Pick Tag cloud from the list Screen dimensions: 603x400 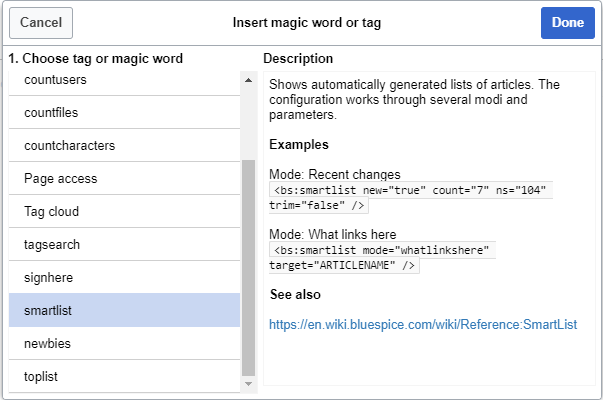pos(124,212)
